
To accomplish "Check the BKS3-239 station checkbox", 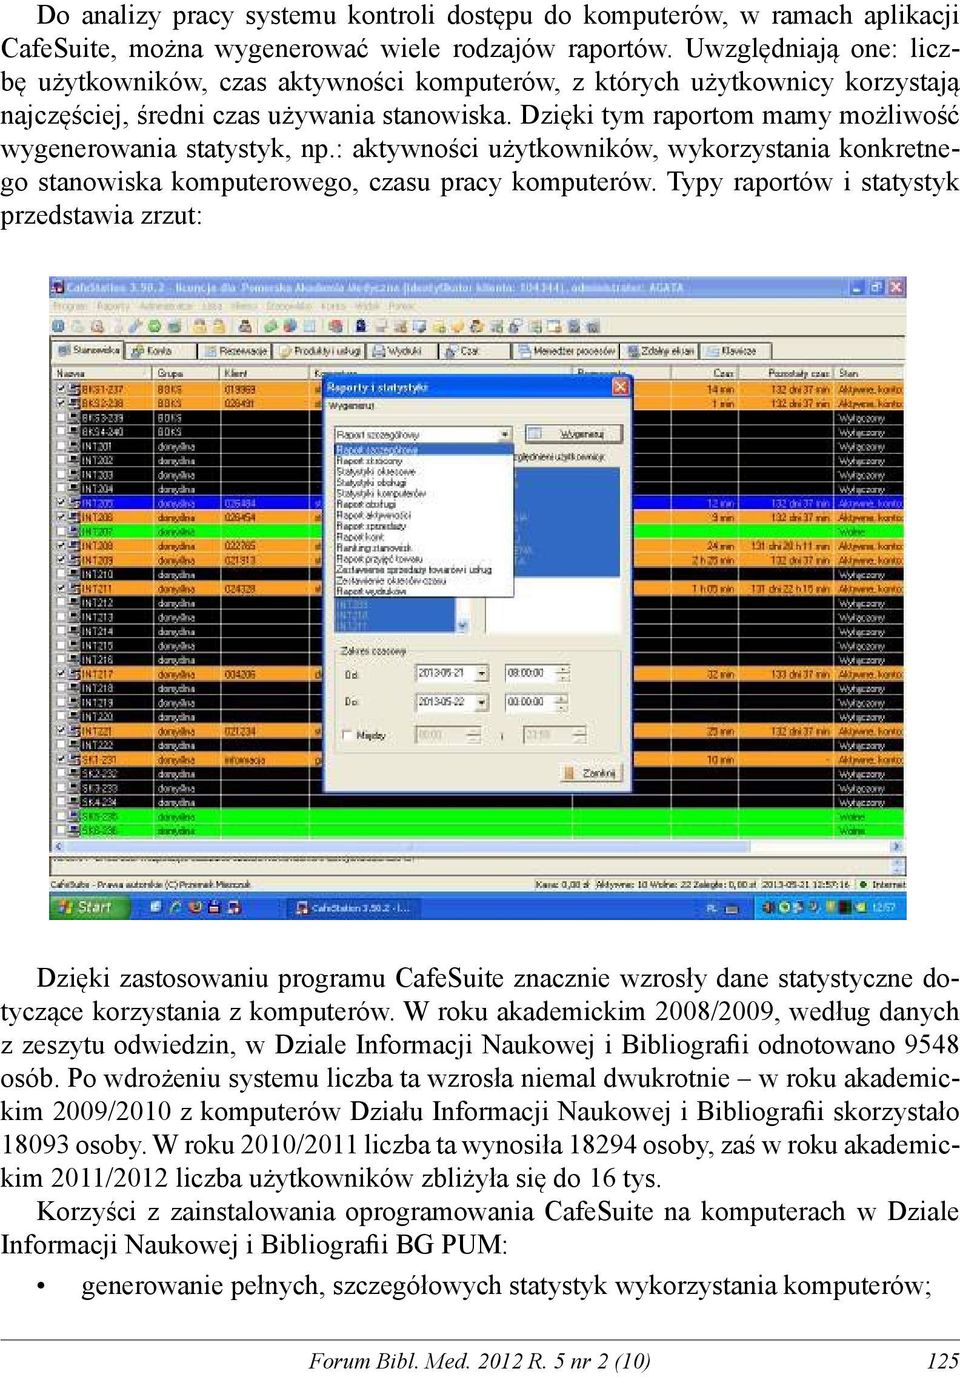I will 63,417.
